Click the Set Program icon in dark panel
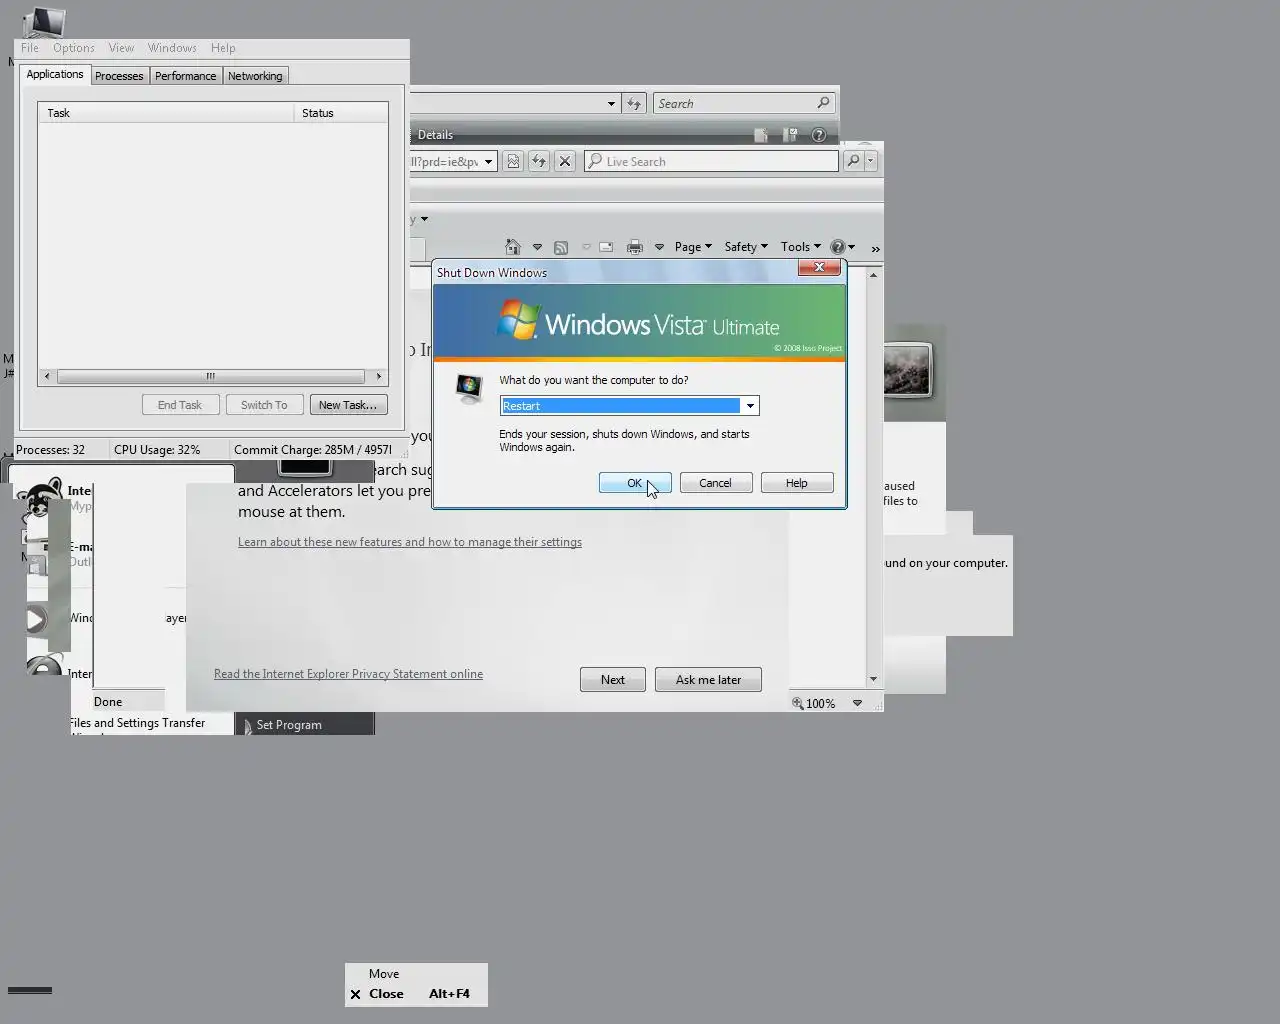The height and width of the screenshot is (1024, 1280). tap(247, 725)
